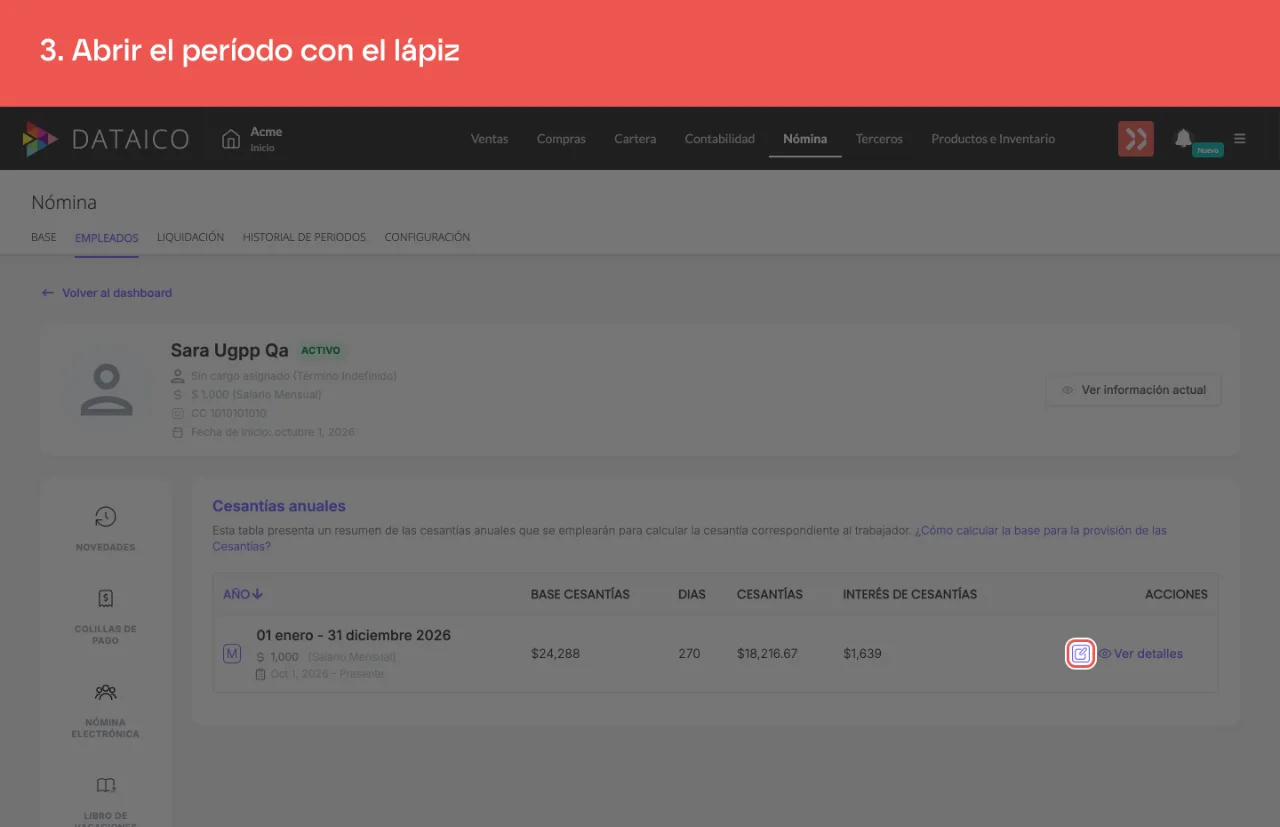Open the cesantías base calculation help link
The height and width of the screenshot is (827, 1280).
690,538
